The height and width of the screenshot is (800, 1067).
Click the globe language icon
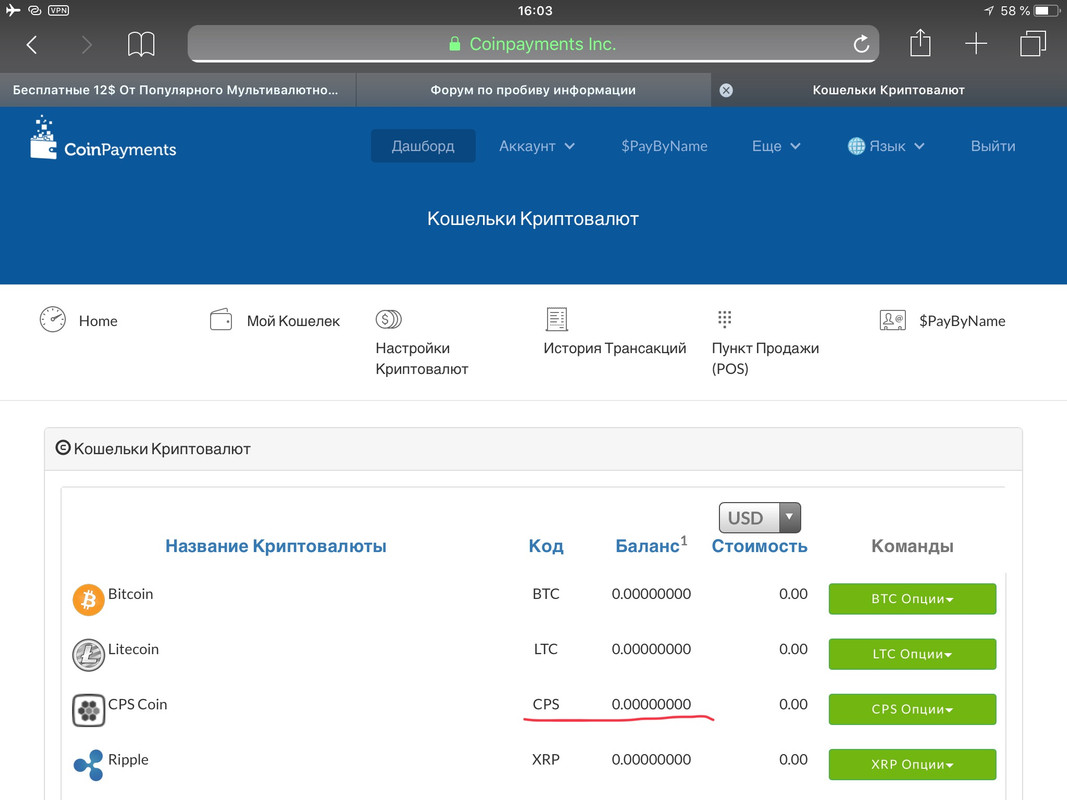coord(856,146)
